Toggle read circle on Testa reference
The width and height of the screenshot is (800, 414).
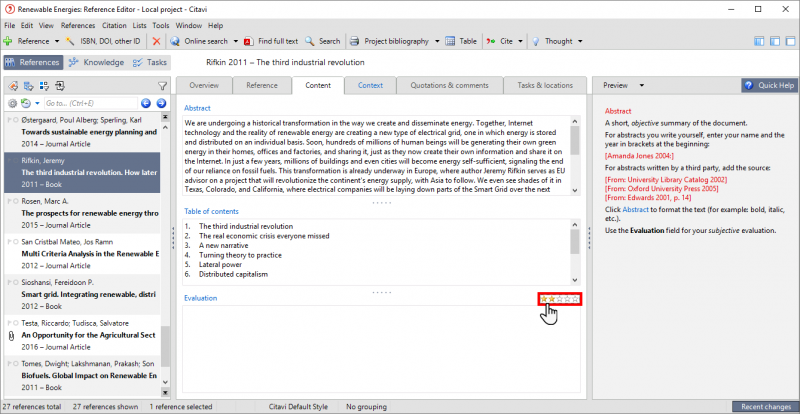coord(16,323)
